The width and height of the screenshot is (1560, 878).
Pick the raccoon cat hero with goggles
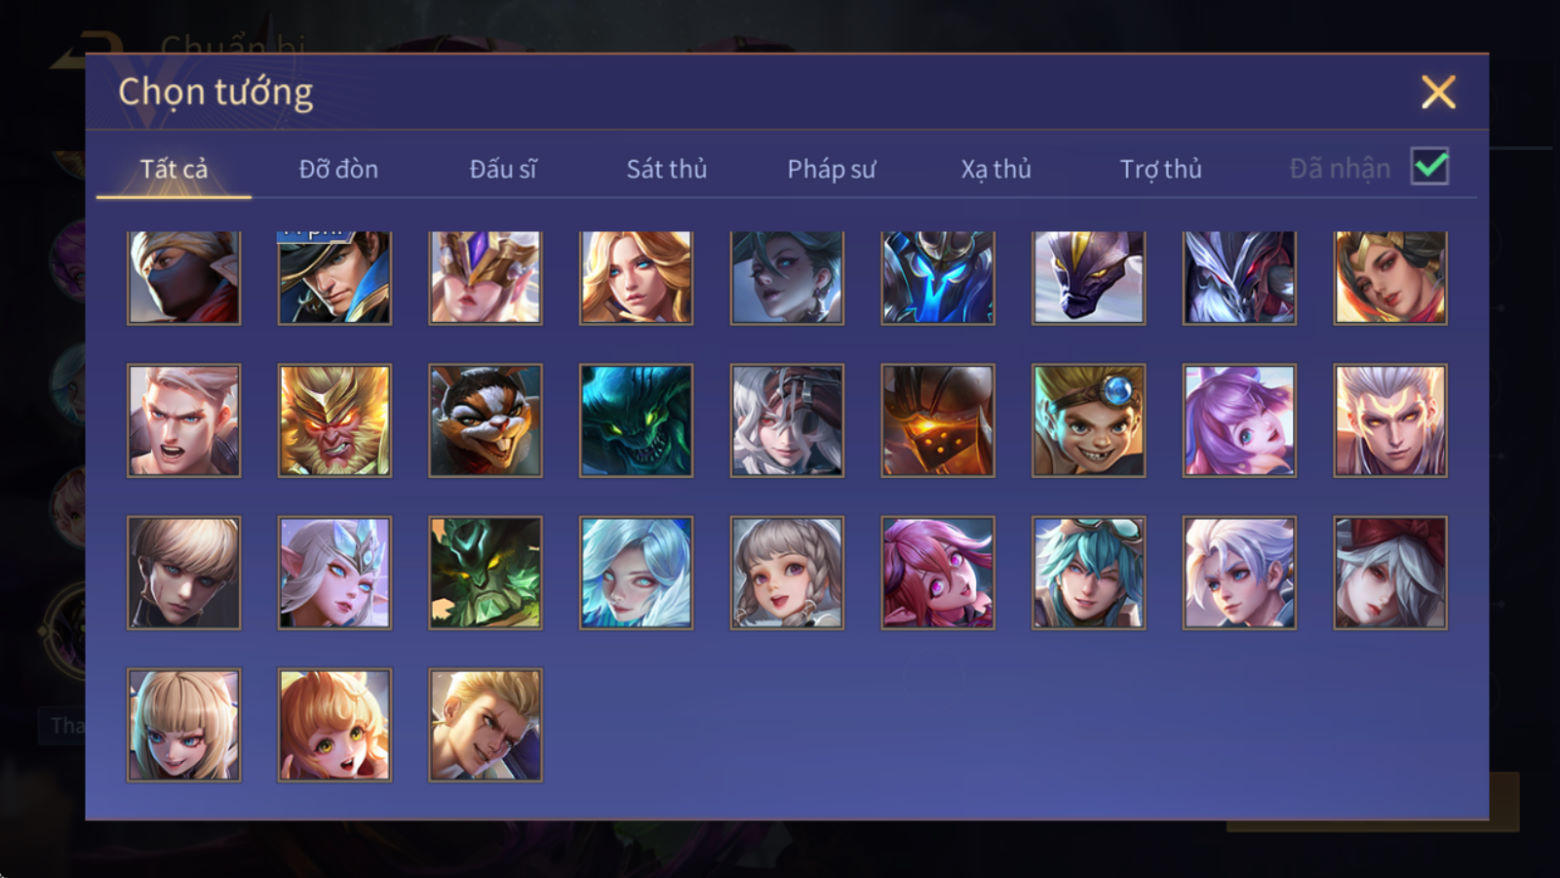[x=486, y=420]
